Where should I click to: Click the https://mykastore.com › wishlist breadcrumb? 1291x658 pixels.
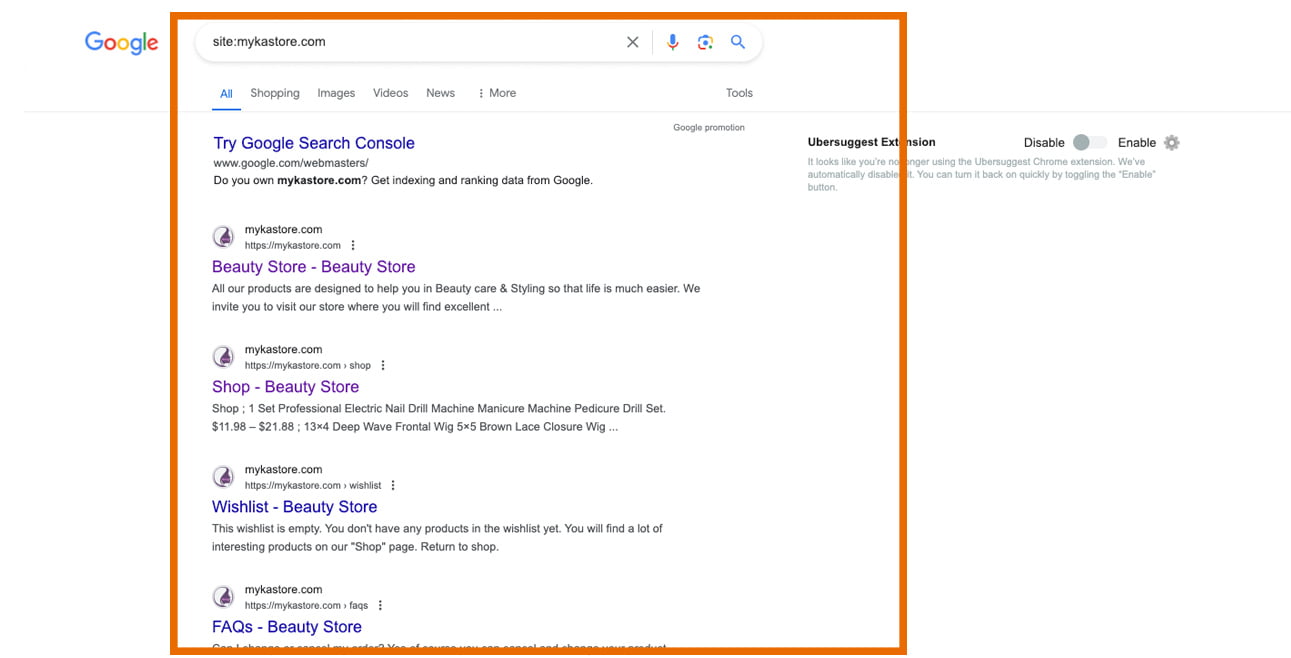pyautogui.click(x=313, y=486)
